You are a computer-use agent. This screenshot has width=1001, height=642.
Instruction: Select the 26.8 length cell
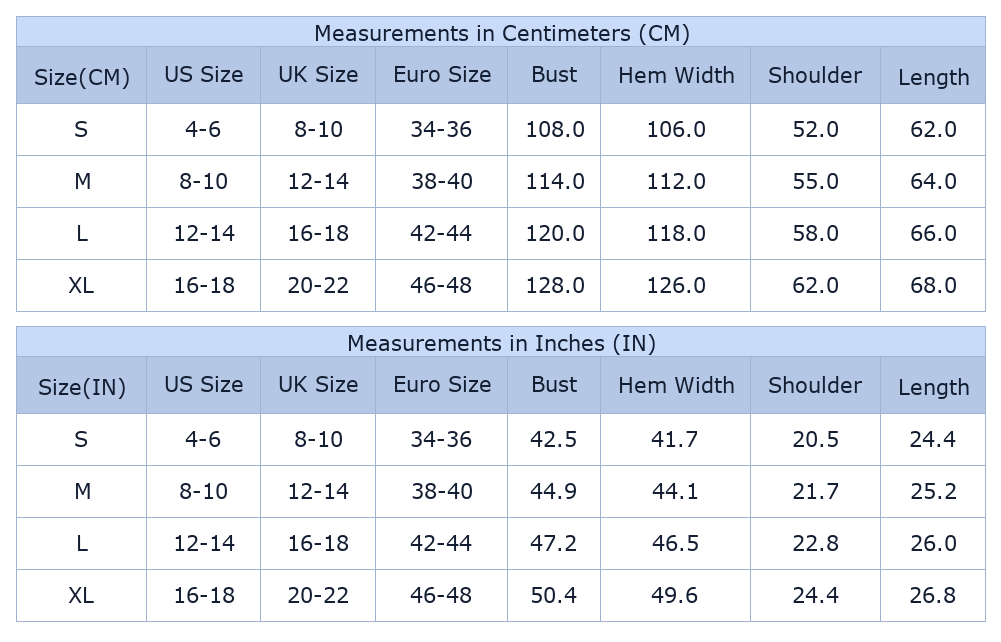933,596
